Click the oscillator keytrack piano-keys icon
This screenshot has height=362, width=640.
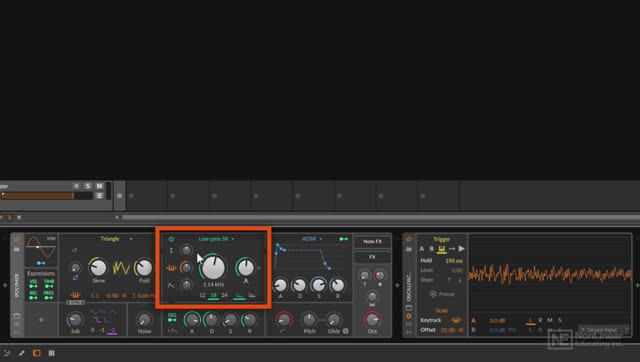75,295
